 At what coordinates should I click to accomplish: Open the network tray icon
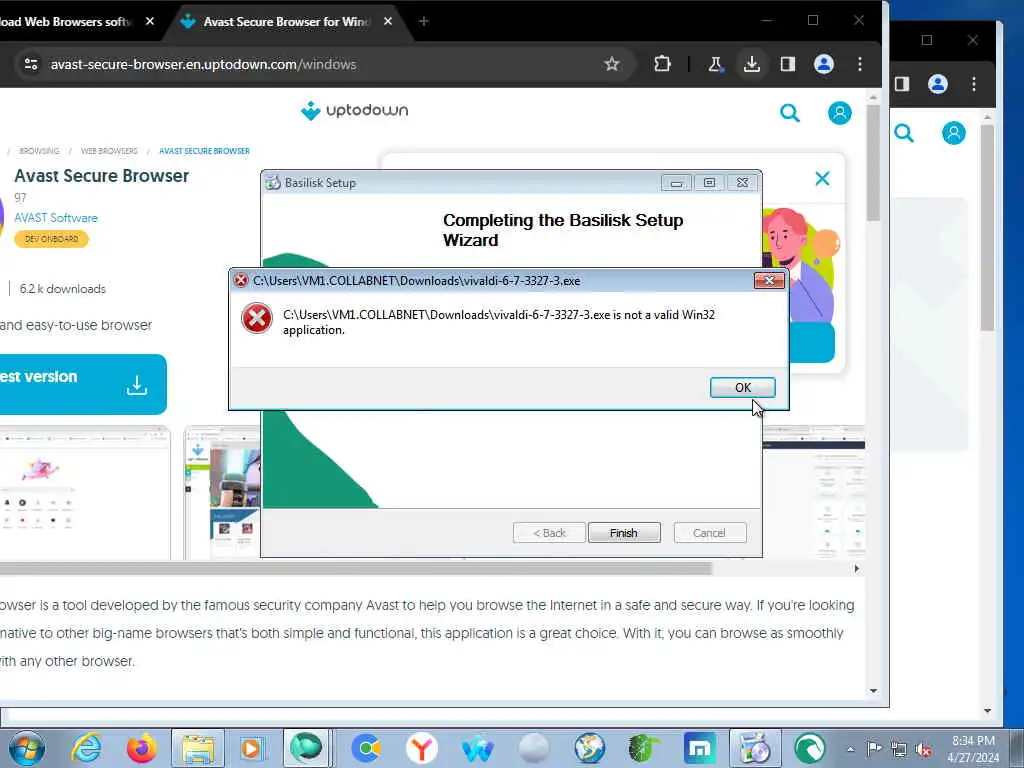coord(899,749)
